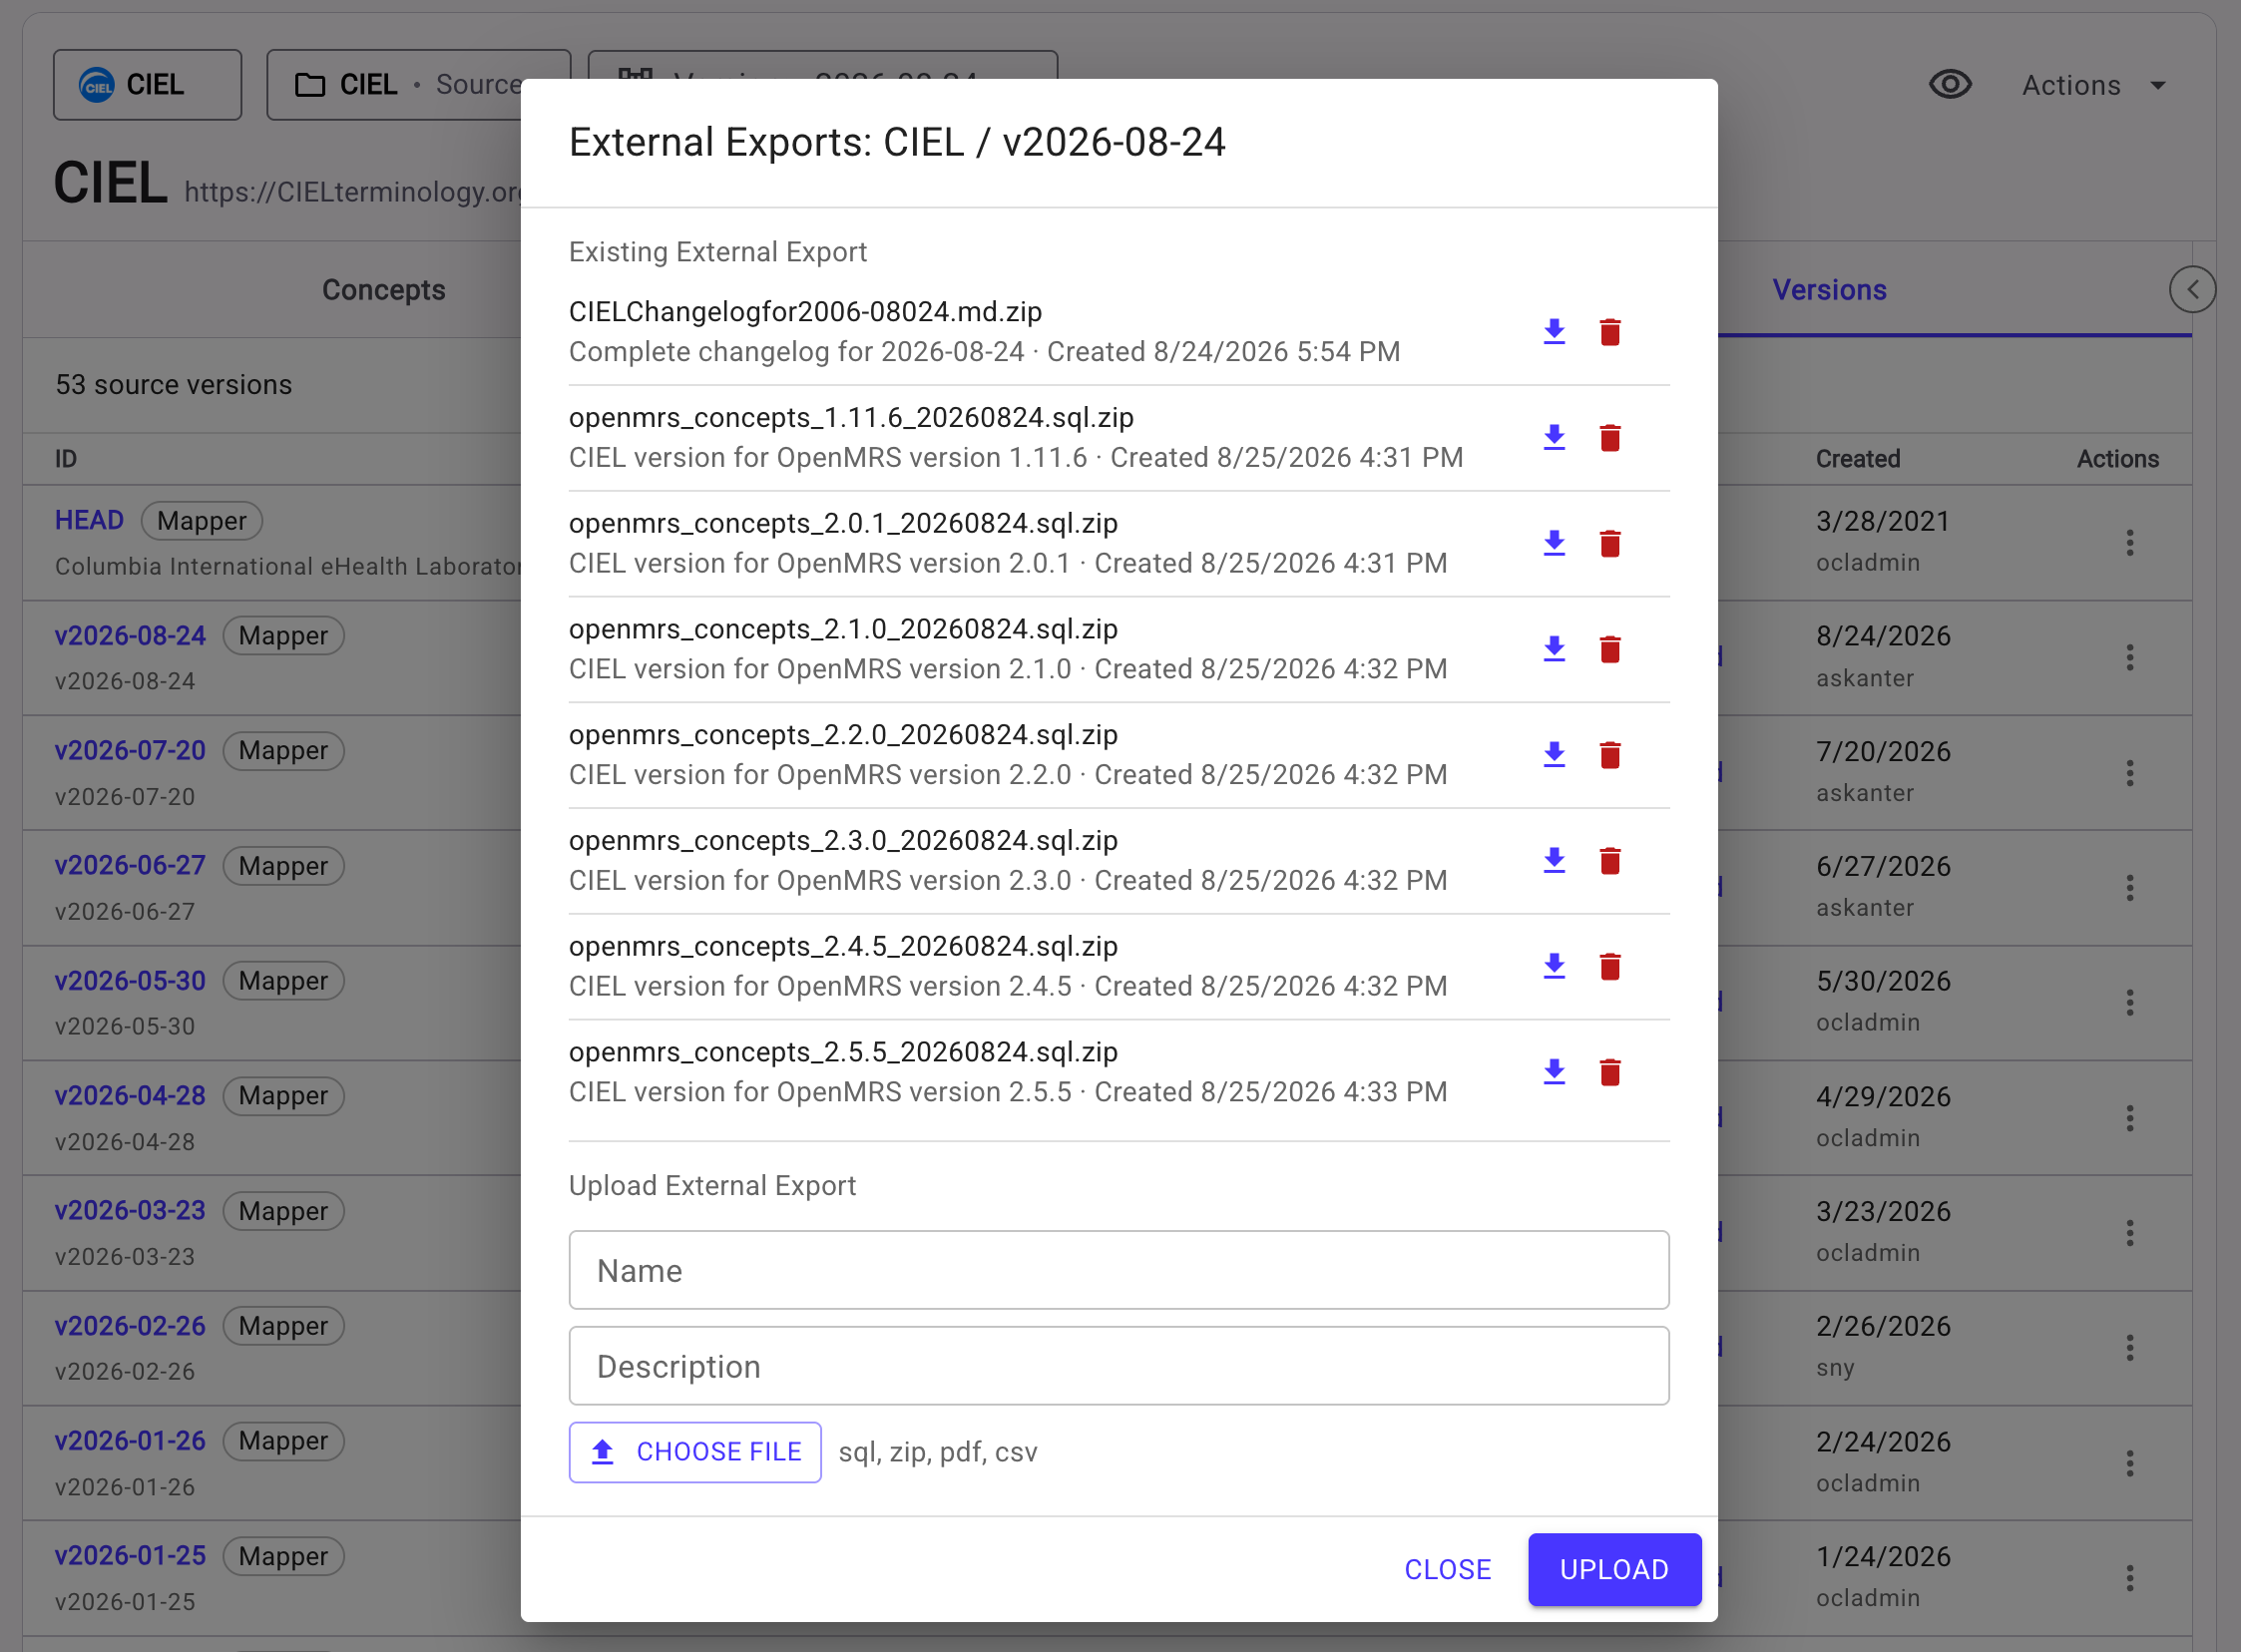Open row menu for 6/27/2026 version

(2130, 887)
